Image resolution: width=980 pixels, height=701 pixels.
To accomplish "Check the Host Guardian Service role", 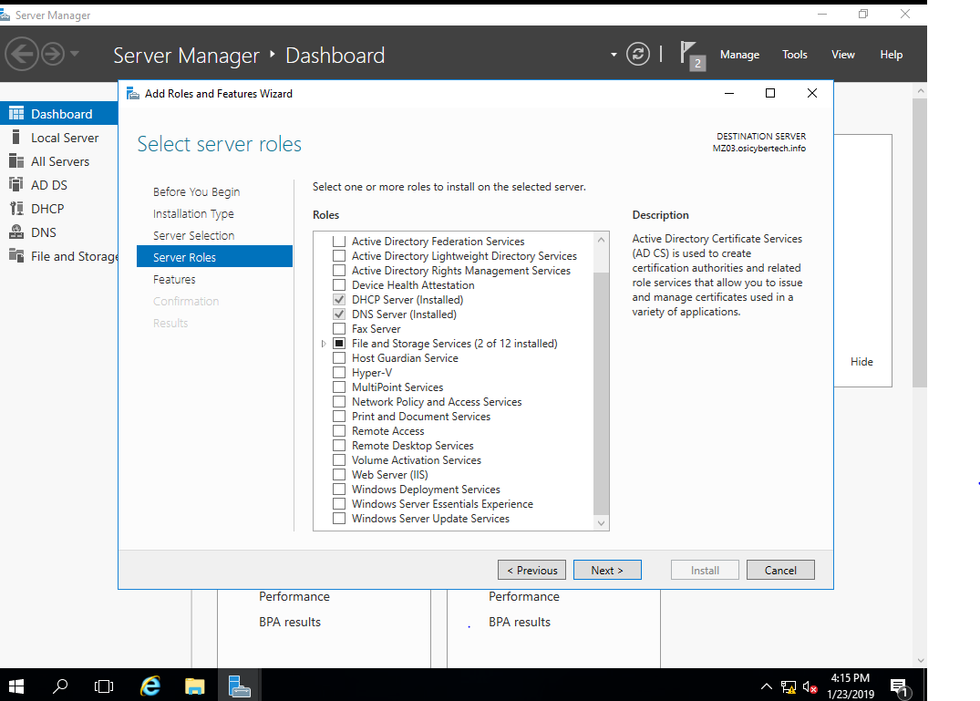I will click(x=339, y=358).
